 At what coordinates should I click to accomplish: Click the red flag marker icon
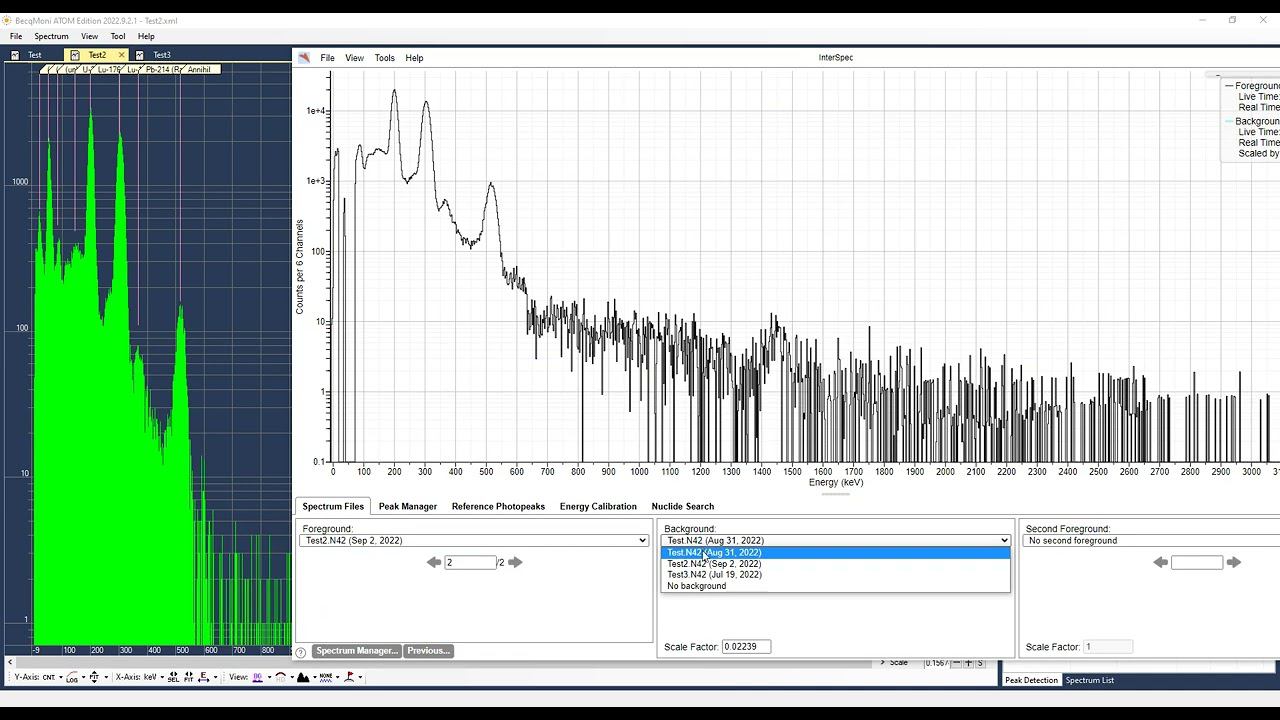point(349,677)
